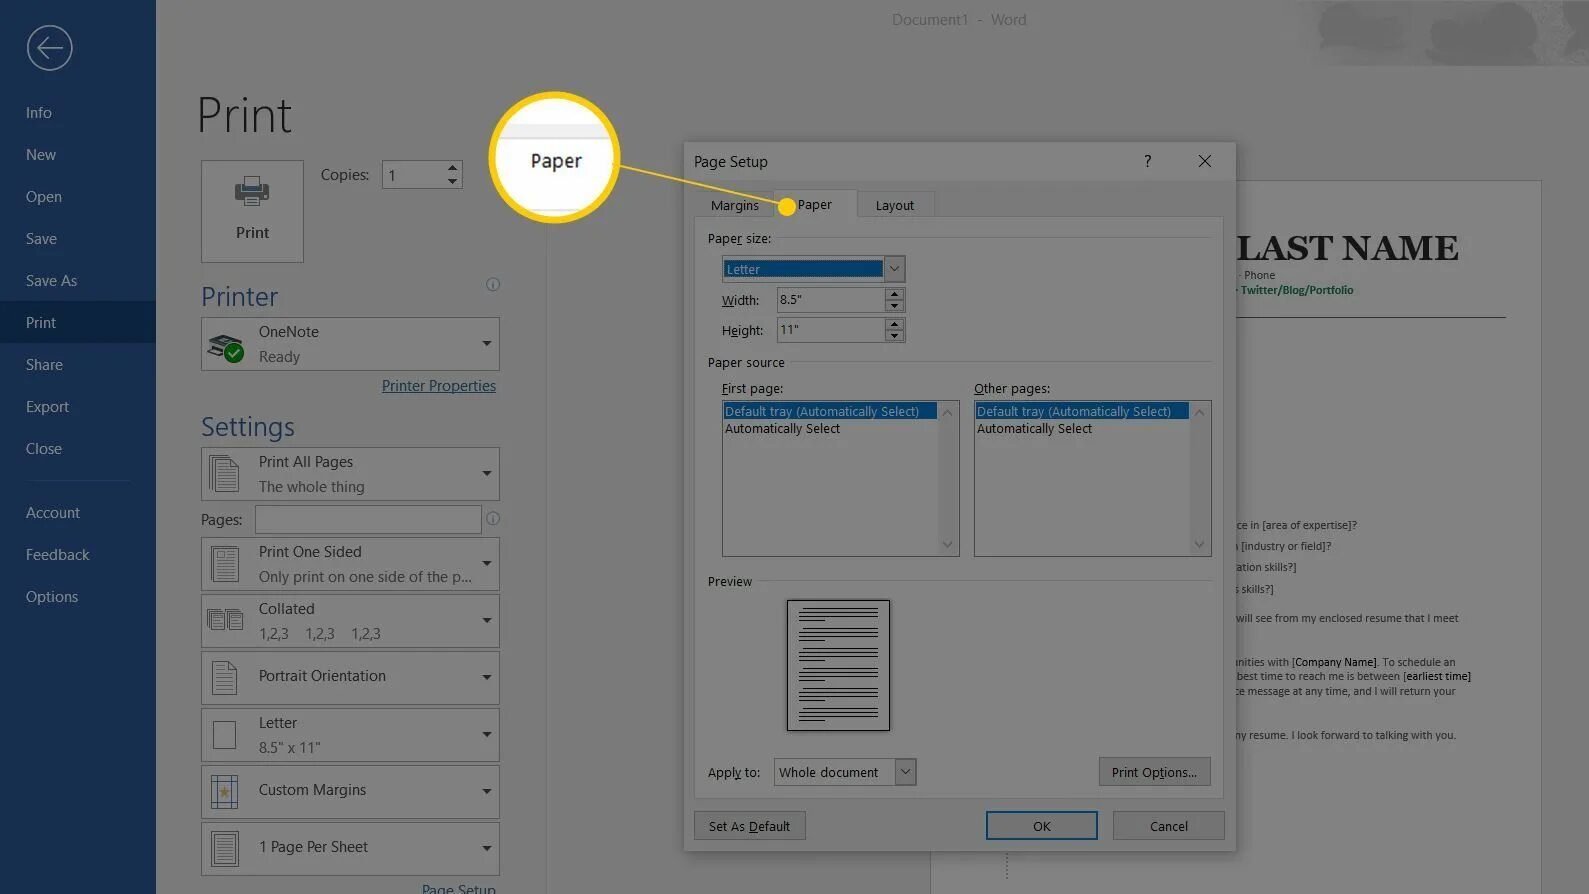Viewport: 1589px width, 894px height.
Task: Click the Printer Properties link
Action: (439, 386)
